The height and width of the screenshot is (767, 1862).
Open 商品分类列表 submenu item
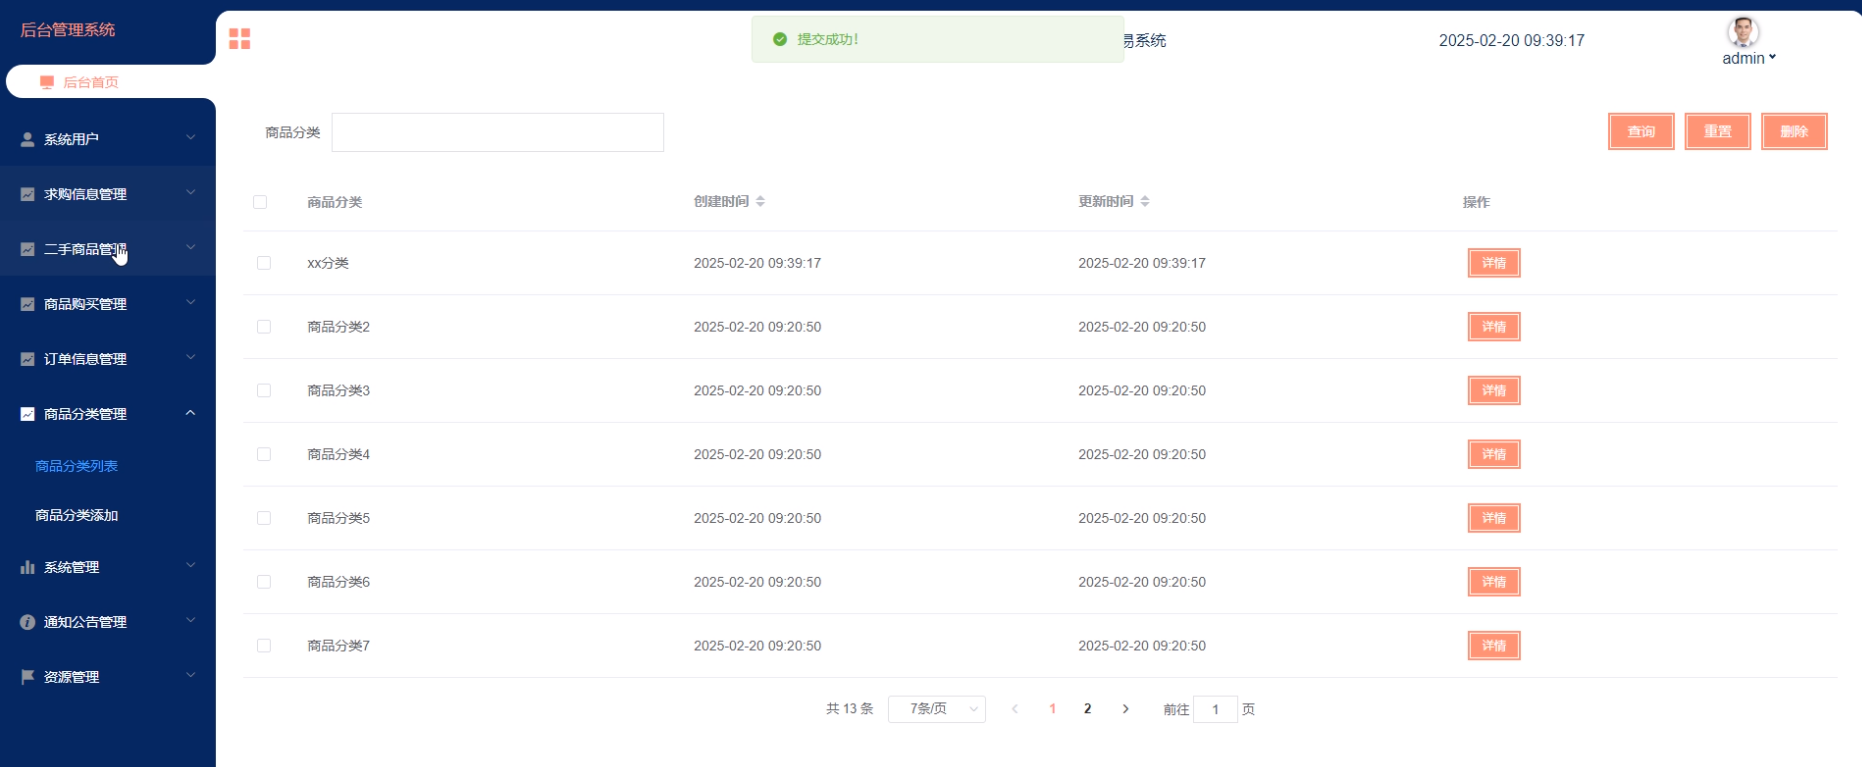77,466
